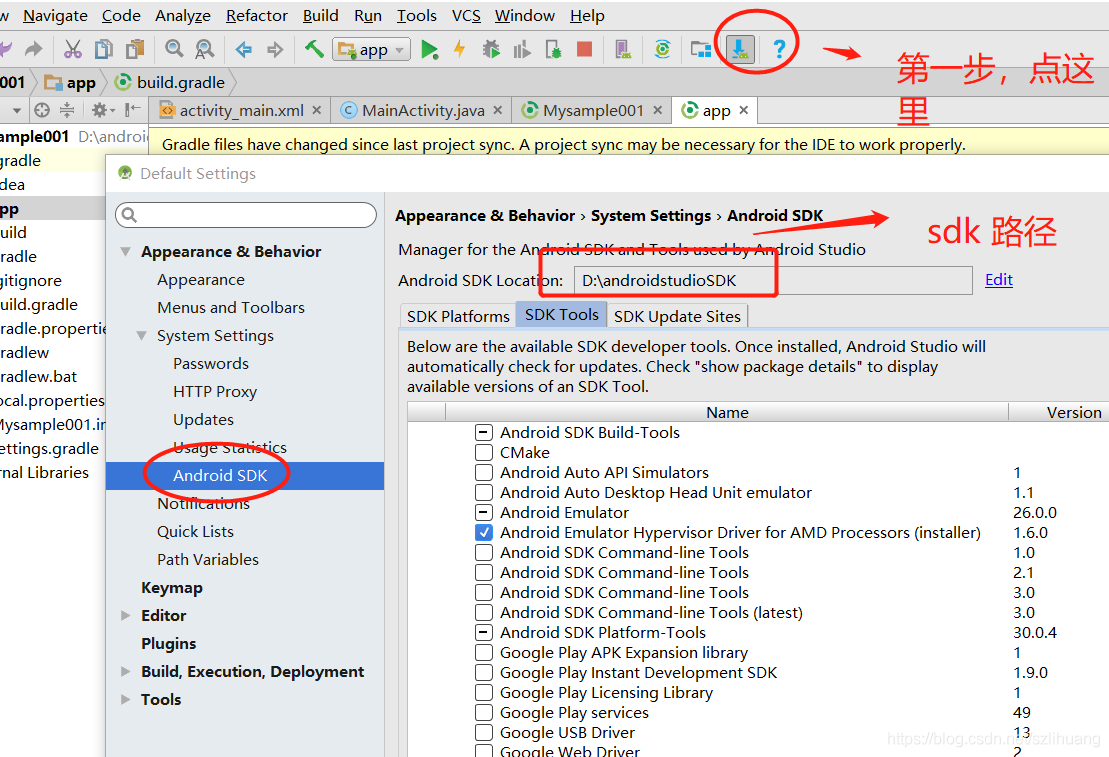The height and width of the screenshot is (757, 1109).
Task: Toggle Android SDK Platform-Tools checkbox
Action: click(x=484, y=632)
